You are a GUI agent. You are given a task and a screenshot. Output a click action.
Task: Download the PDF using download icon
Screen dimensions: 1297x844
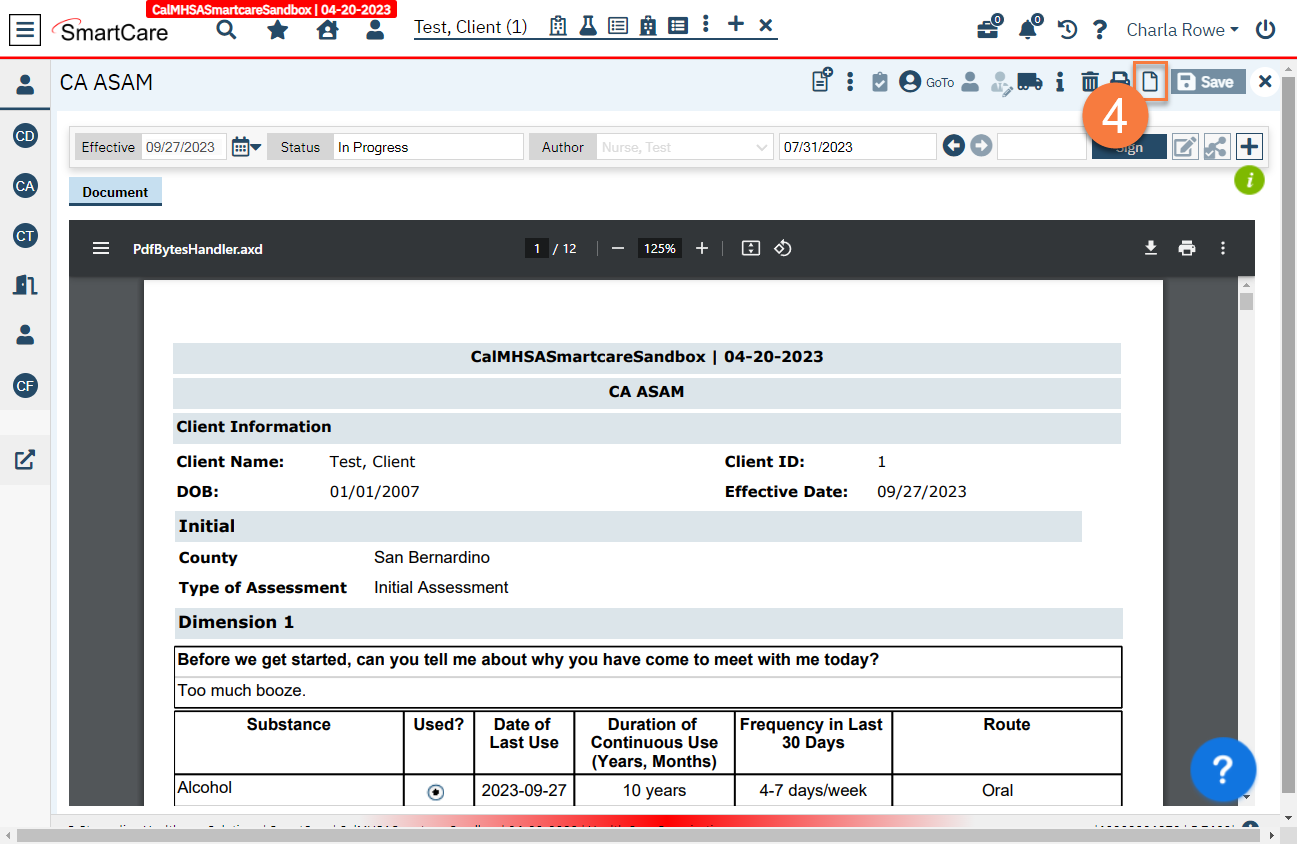pos(1151,248)
